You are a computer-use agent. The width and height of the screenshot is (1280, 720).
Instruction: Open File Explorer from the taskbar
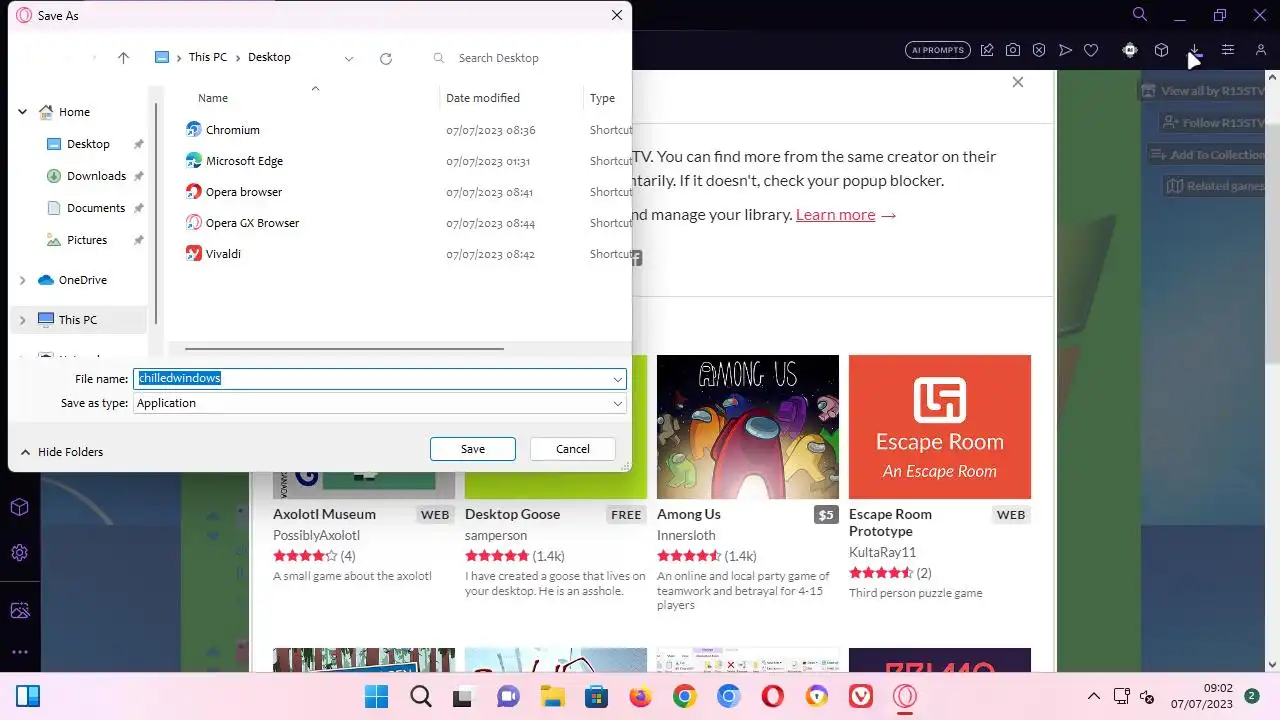click(x=552, y=696)
